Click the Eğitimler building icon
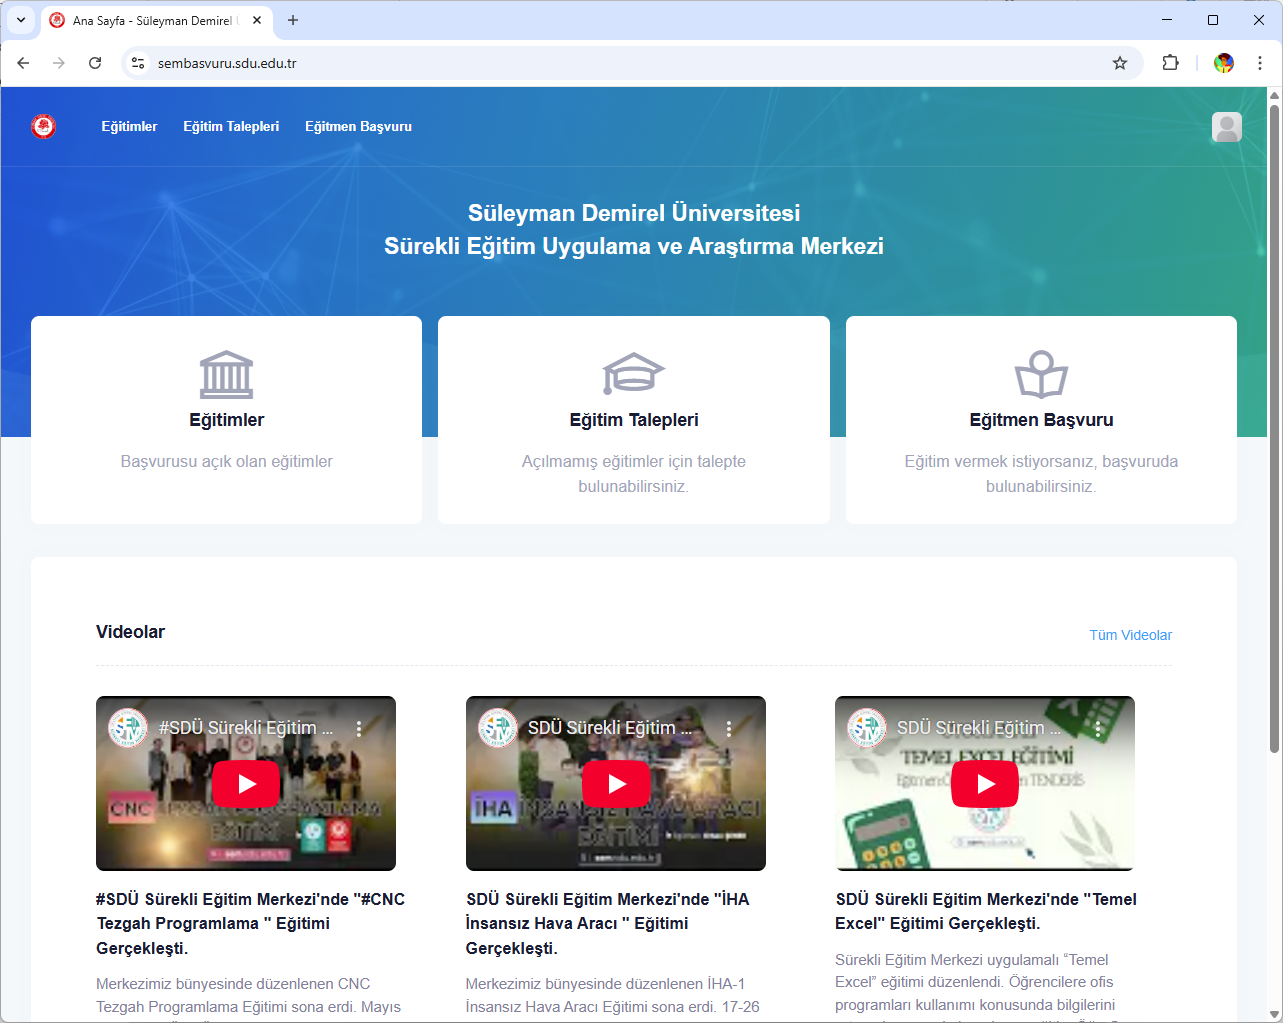This screenshot has height=1023, width=1283. (x=226, y=375)
